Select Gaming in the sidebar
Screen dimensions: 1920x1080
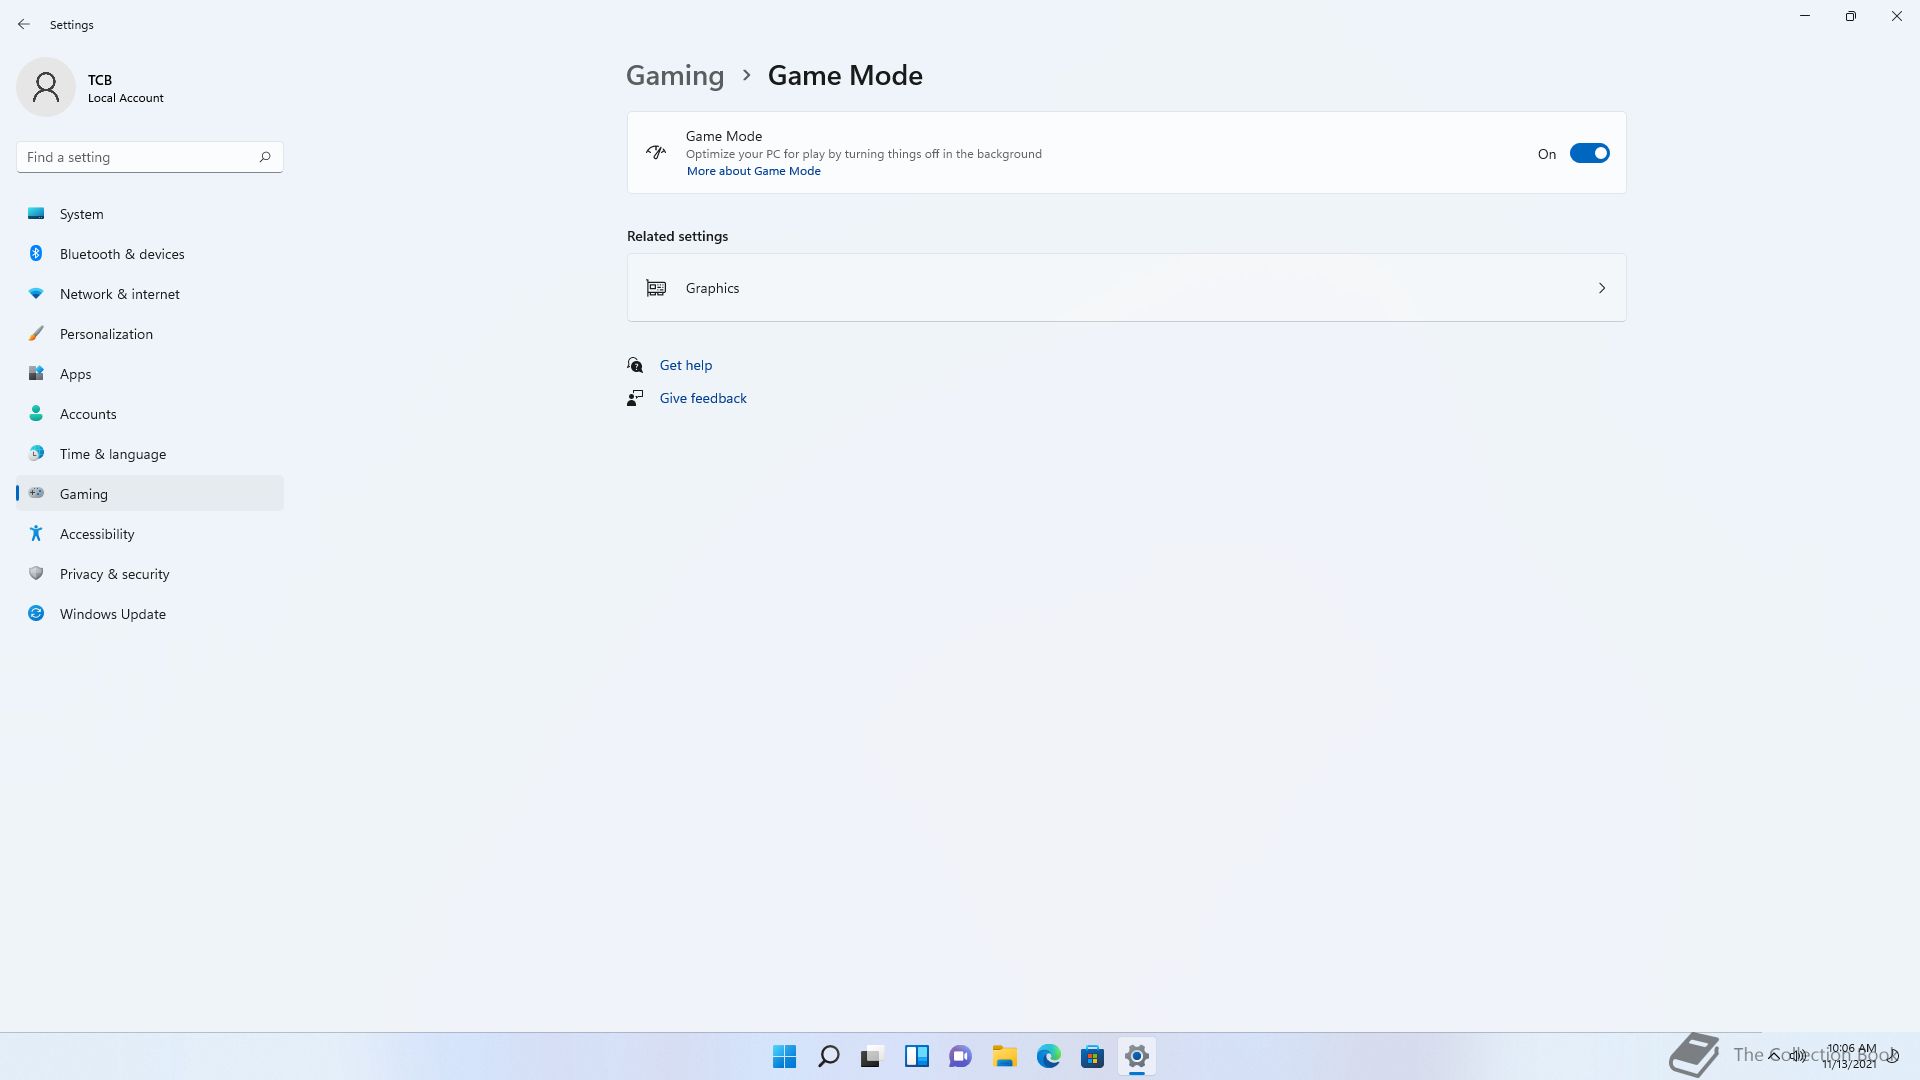coord(150,494)
